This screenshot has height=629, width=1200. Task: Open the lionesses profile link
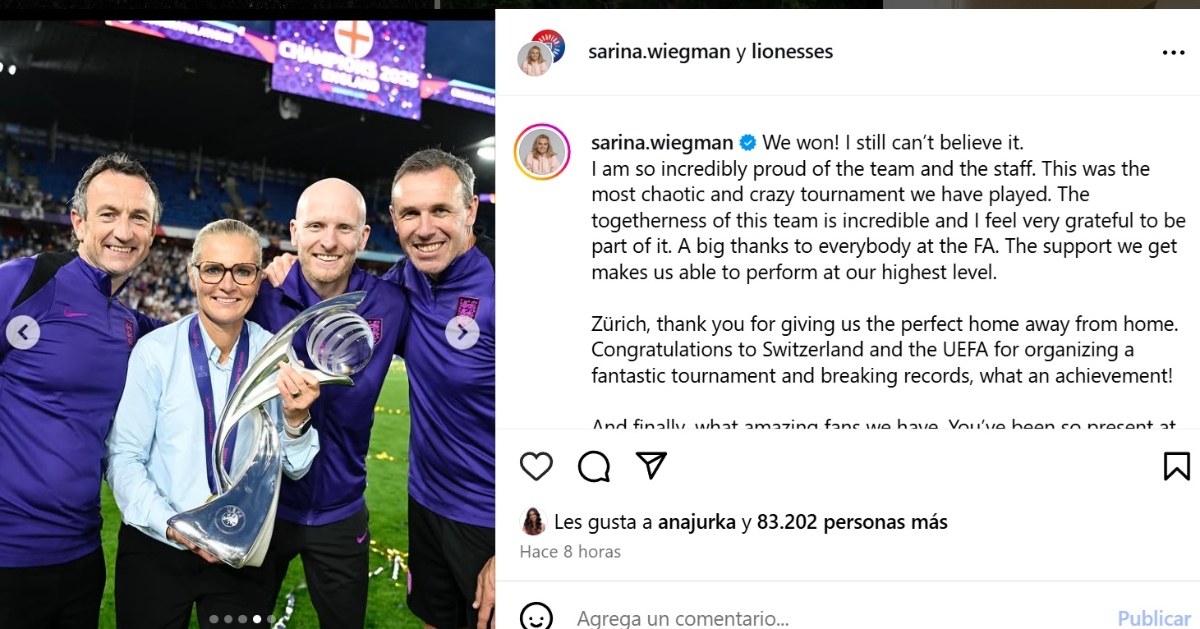click(792, 51)
